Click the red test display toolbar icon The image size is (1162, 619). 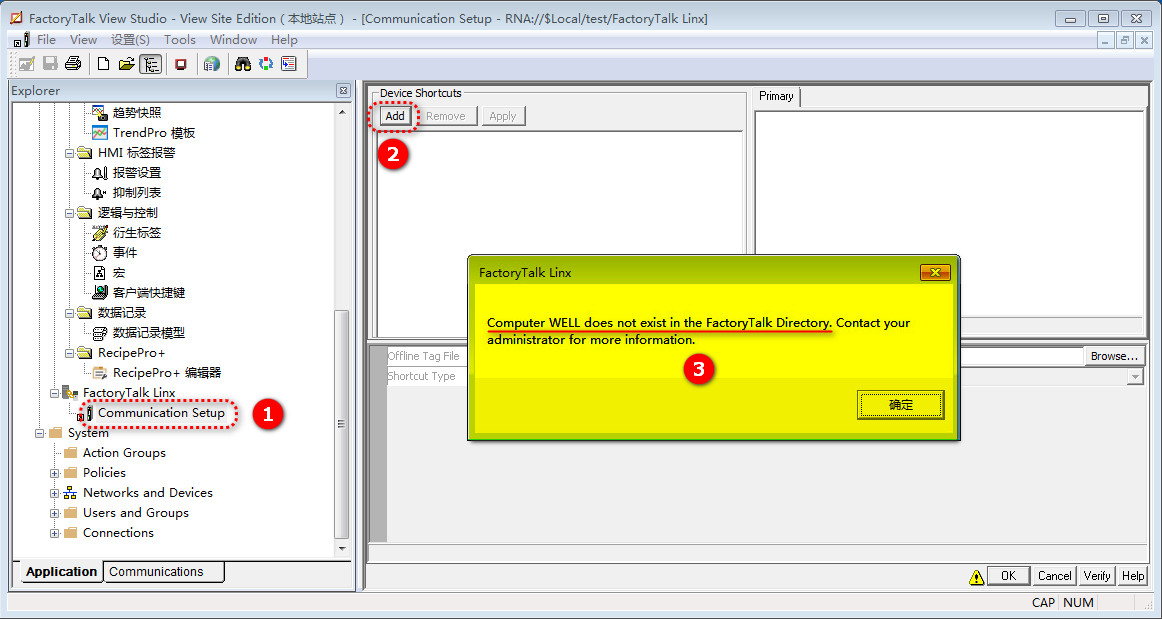coord(181,64)
